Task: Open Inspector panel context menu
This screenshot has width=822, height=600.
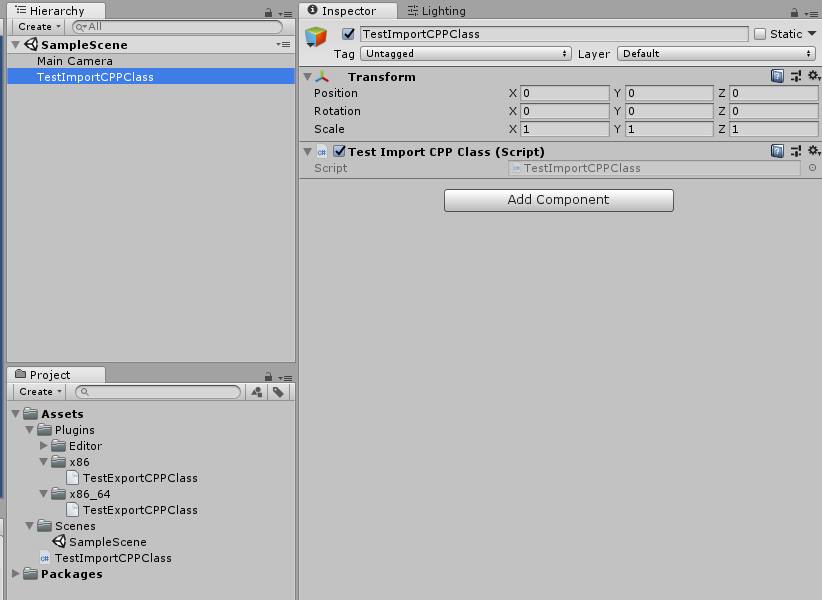Action: (811, 14)
